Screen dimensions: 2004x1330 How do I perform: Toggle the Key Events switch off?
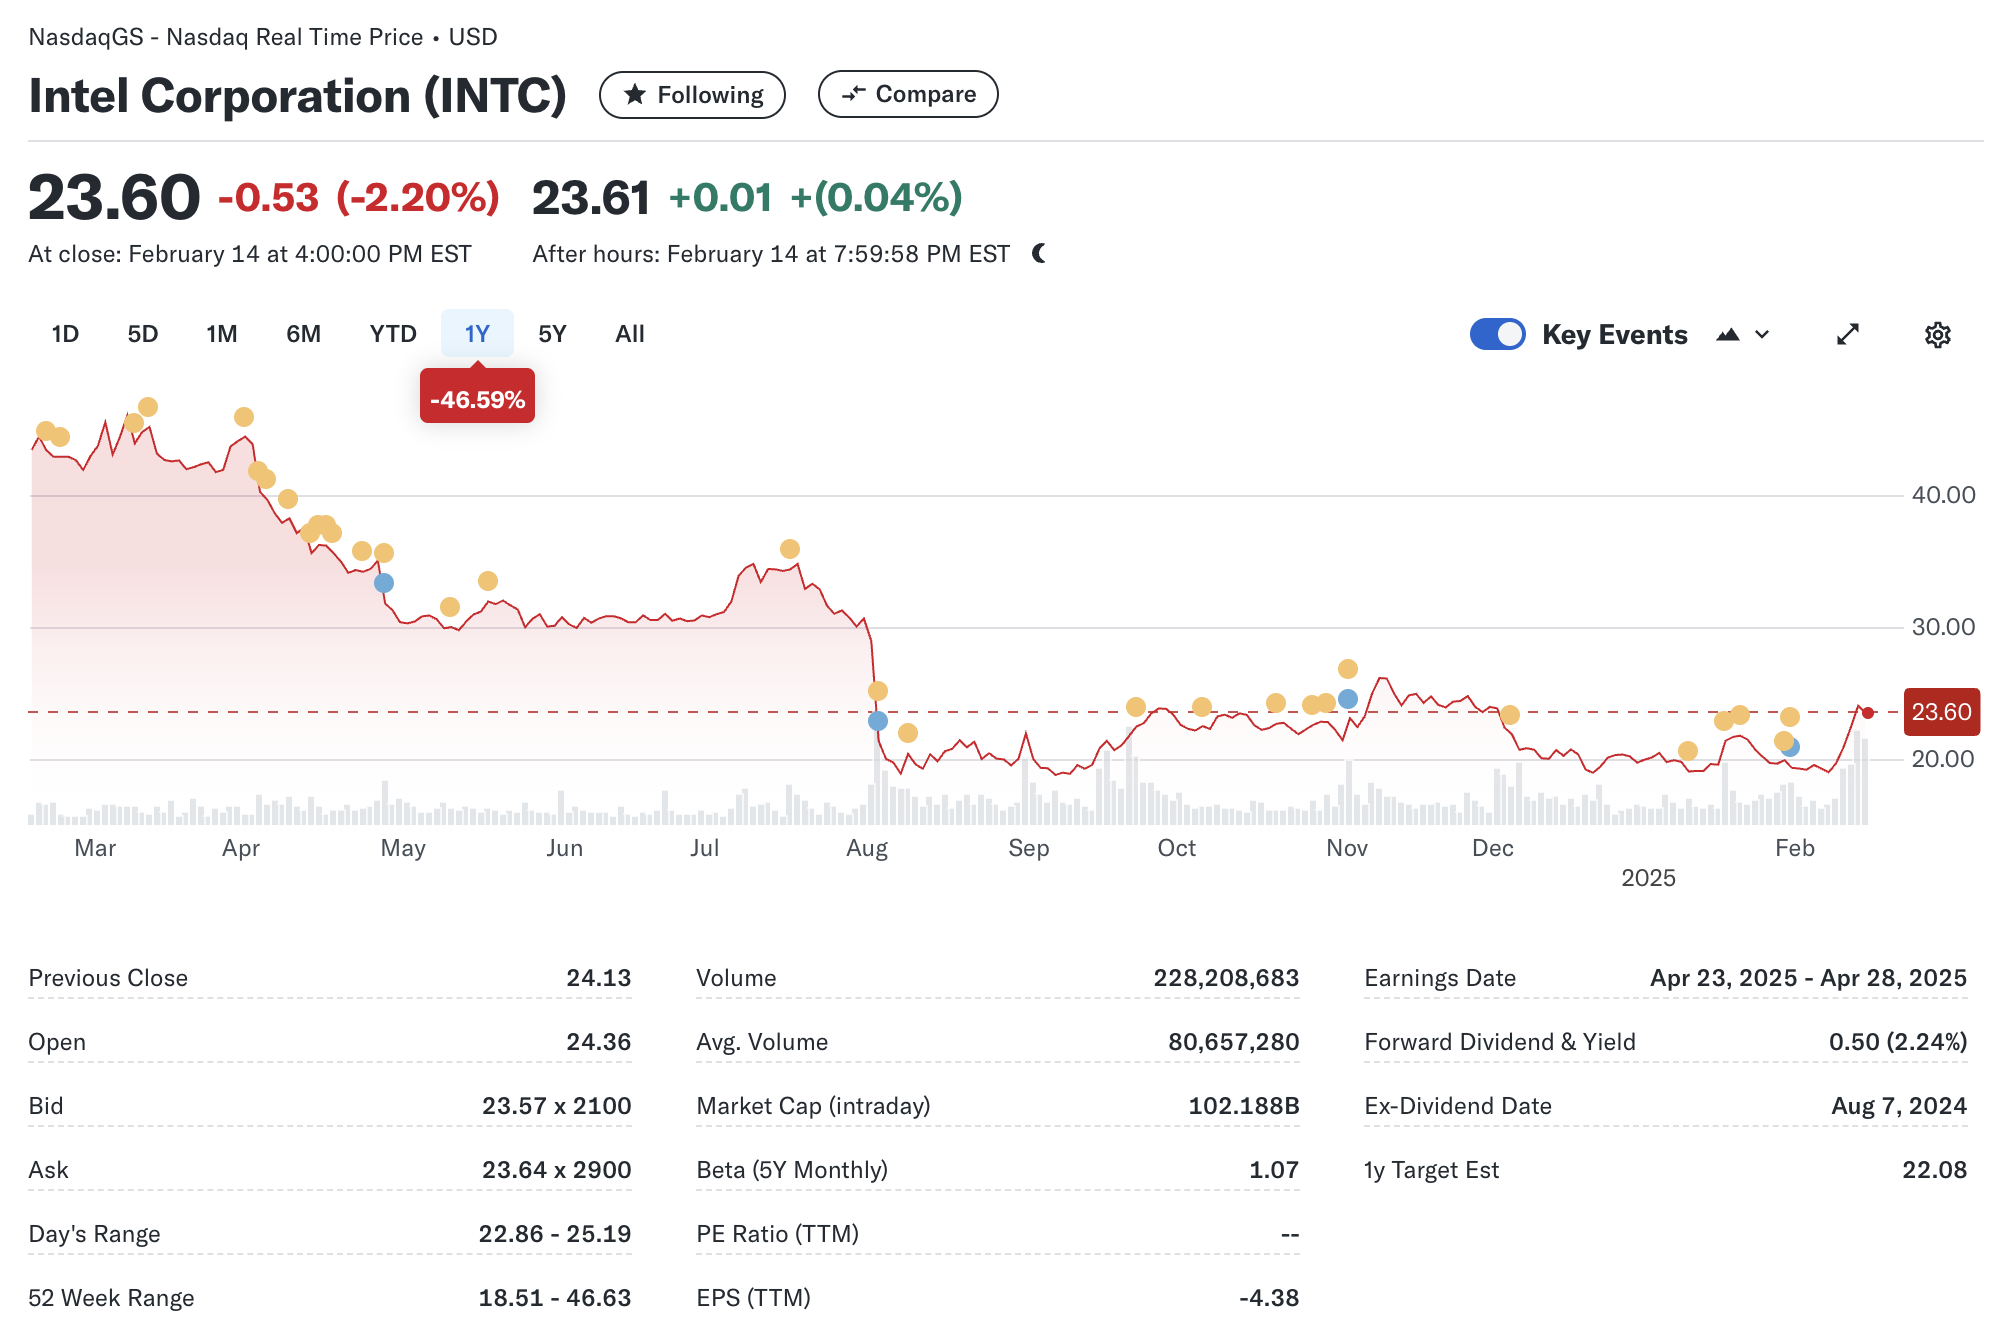1497,334
